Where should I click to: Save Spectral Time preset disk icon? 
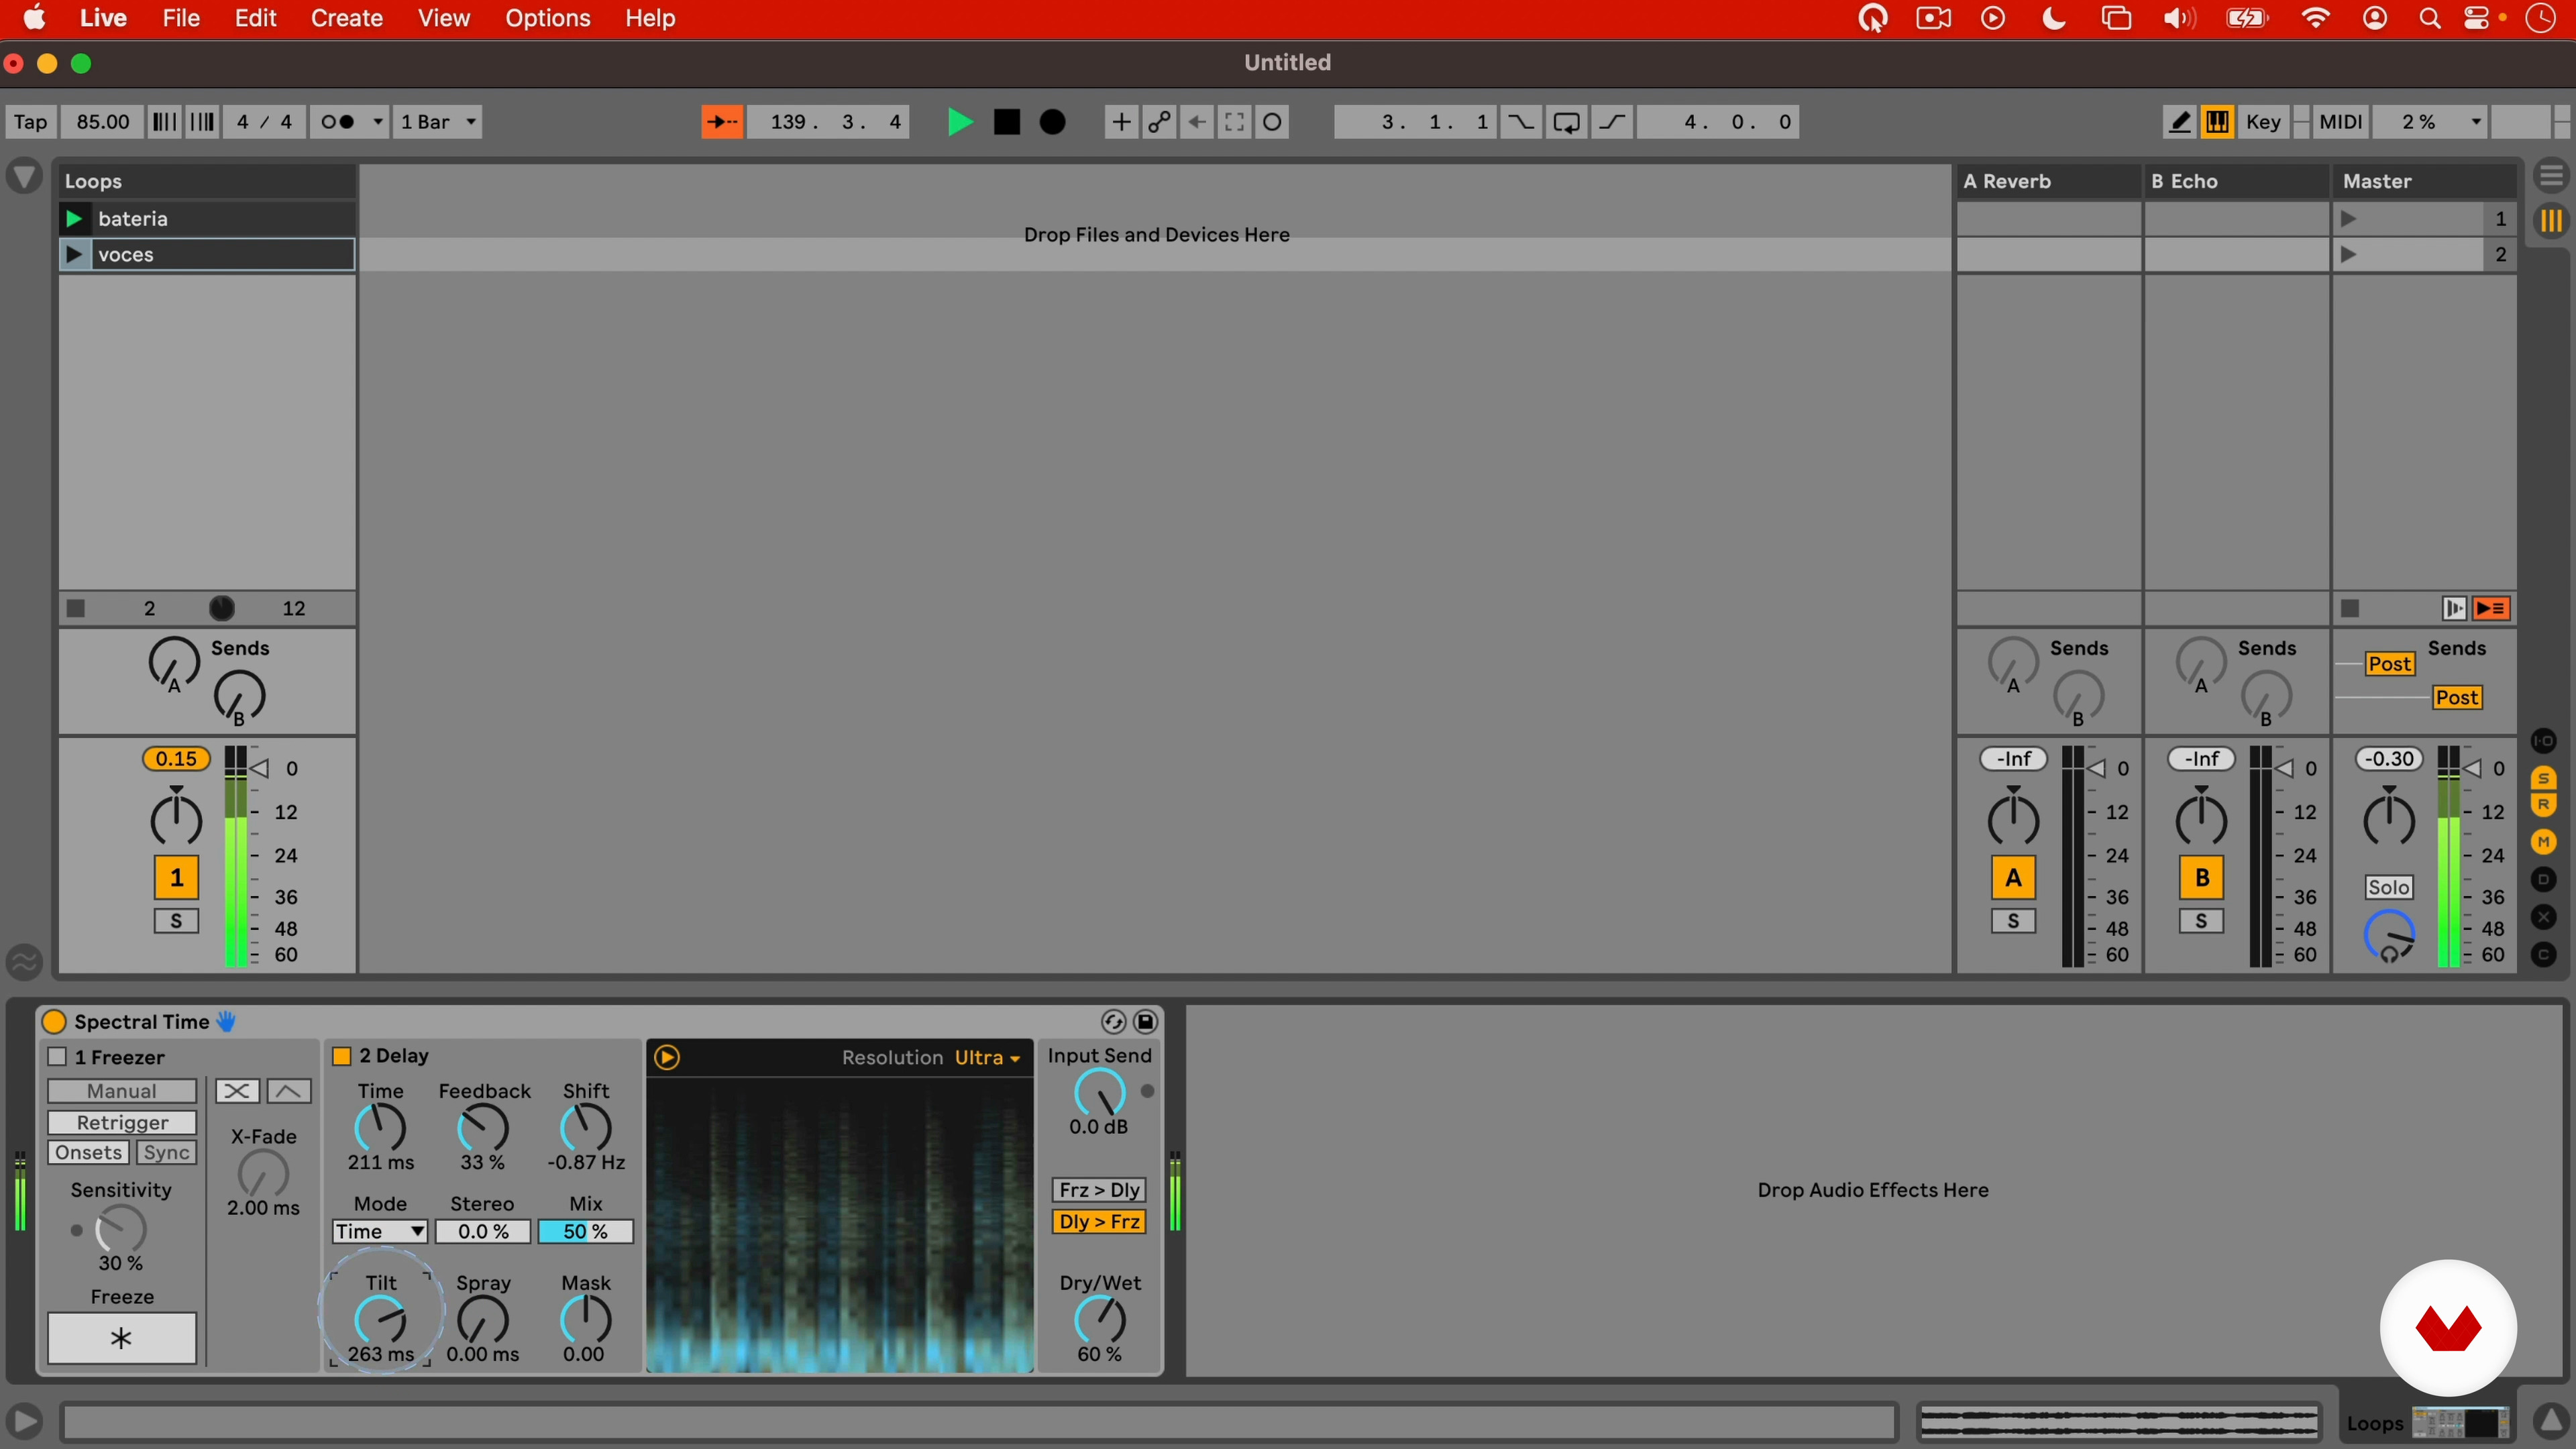tap(1145, 1021)
